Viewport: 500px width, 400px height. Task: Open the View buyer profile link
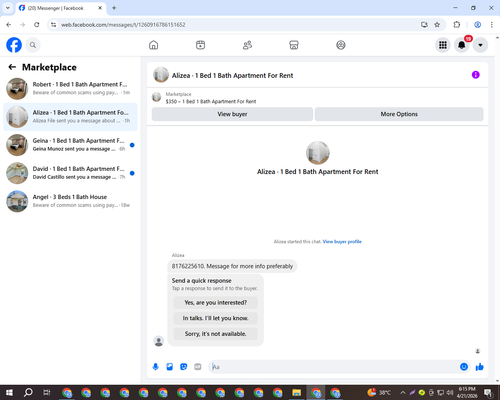pyautogui.click(x=342, y=242)
